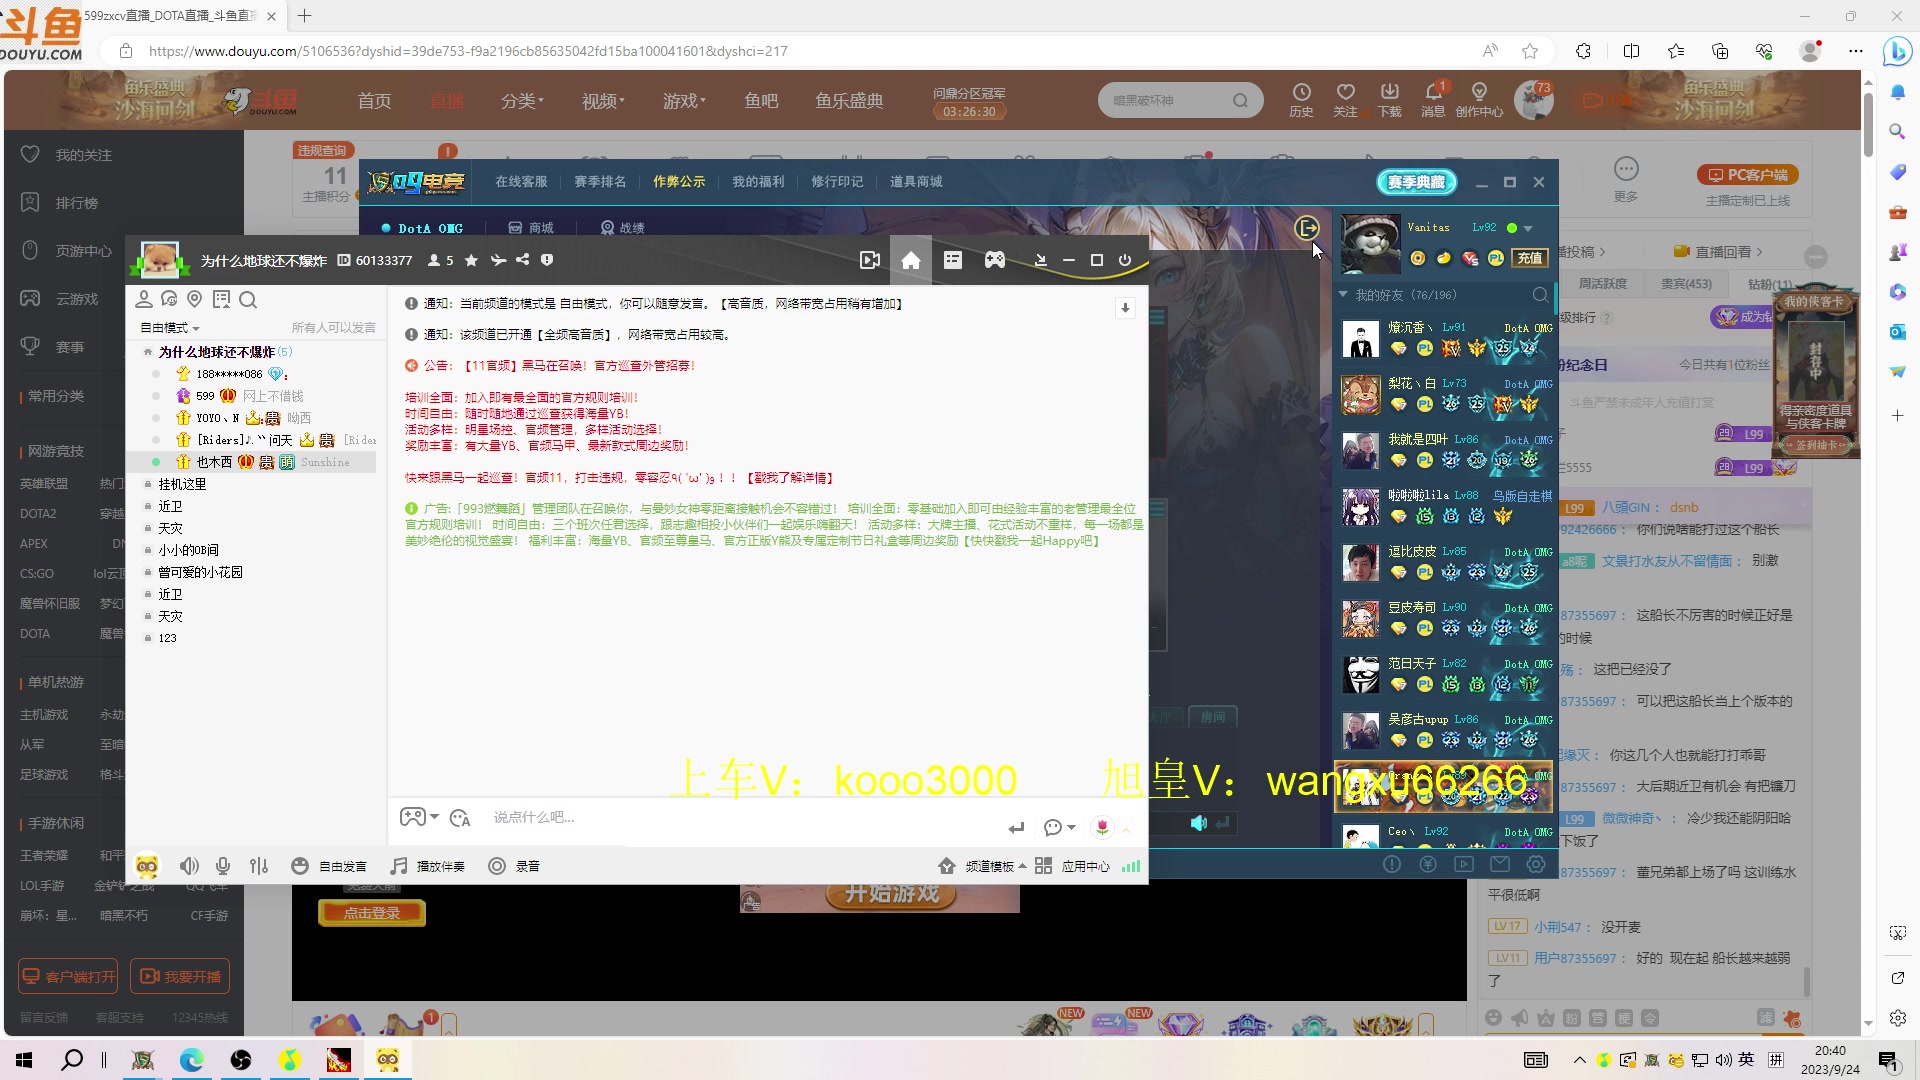Open the user list person icon
The width and height of the screenshot is (1920, 1080).
point(144,299)
